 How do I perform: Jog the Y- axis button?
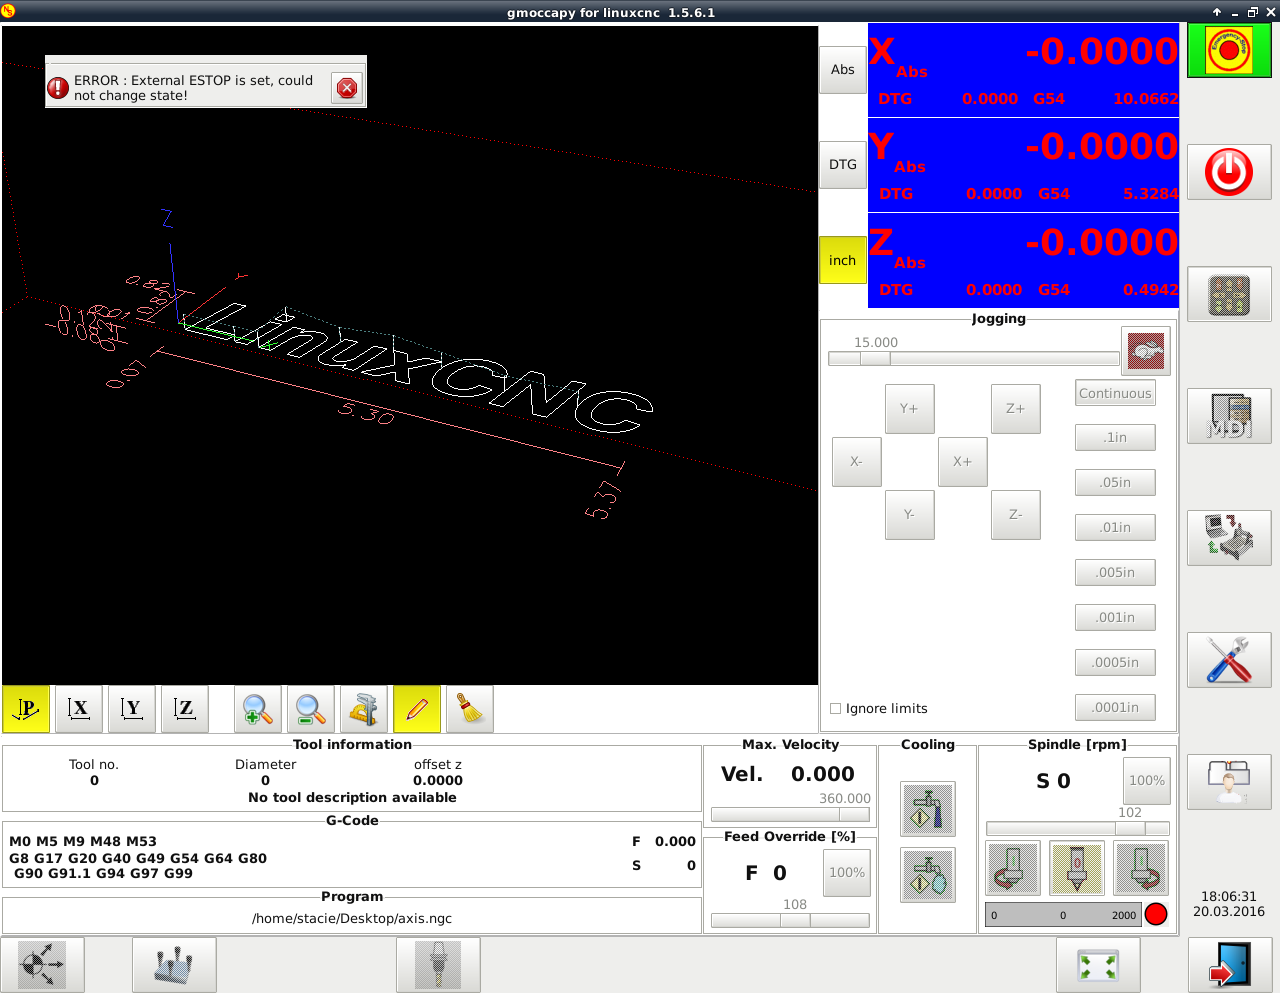(910, 515)
